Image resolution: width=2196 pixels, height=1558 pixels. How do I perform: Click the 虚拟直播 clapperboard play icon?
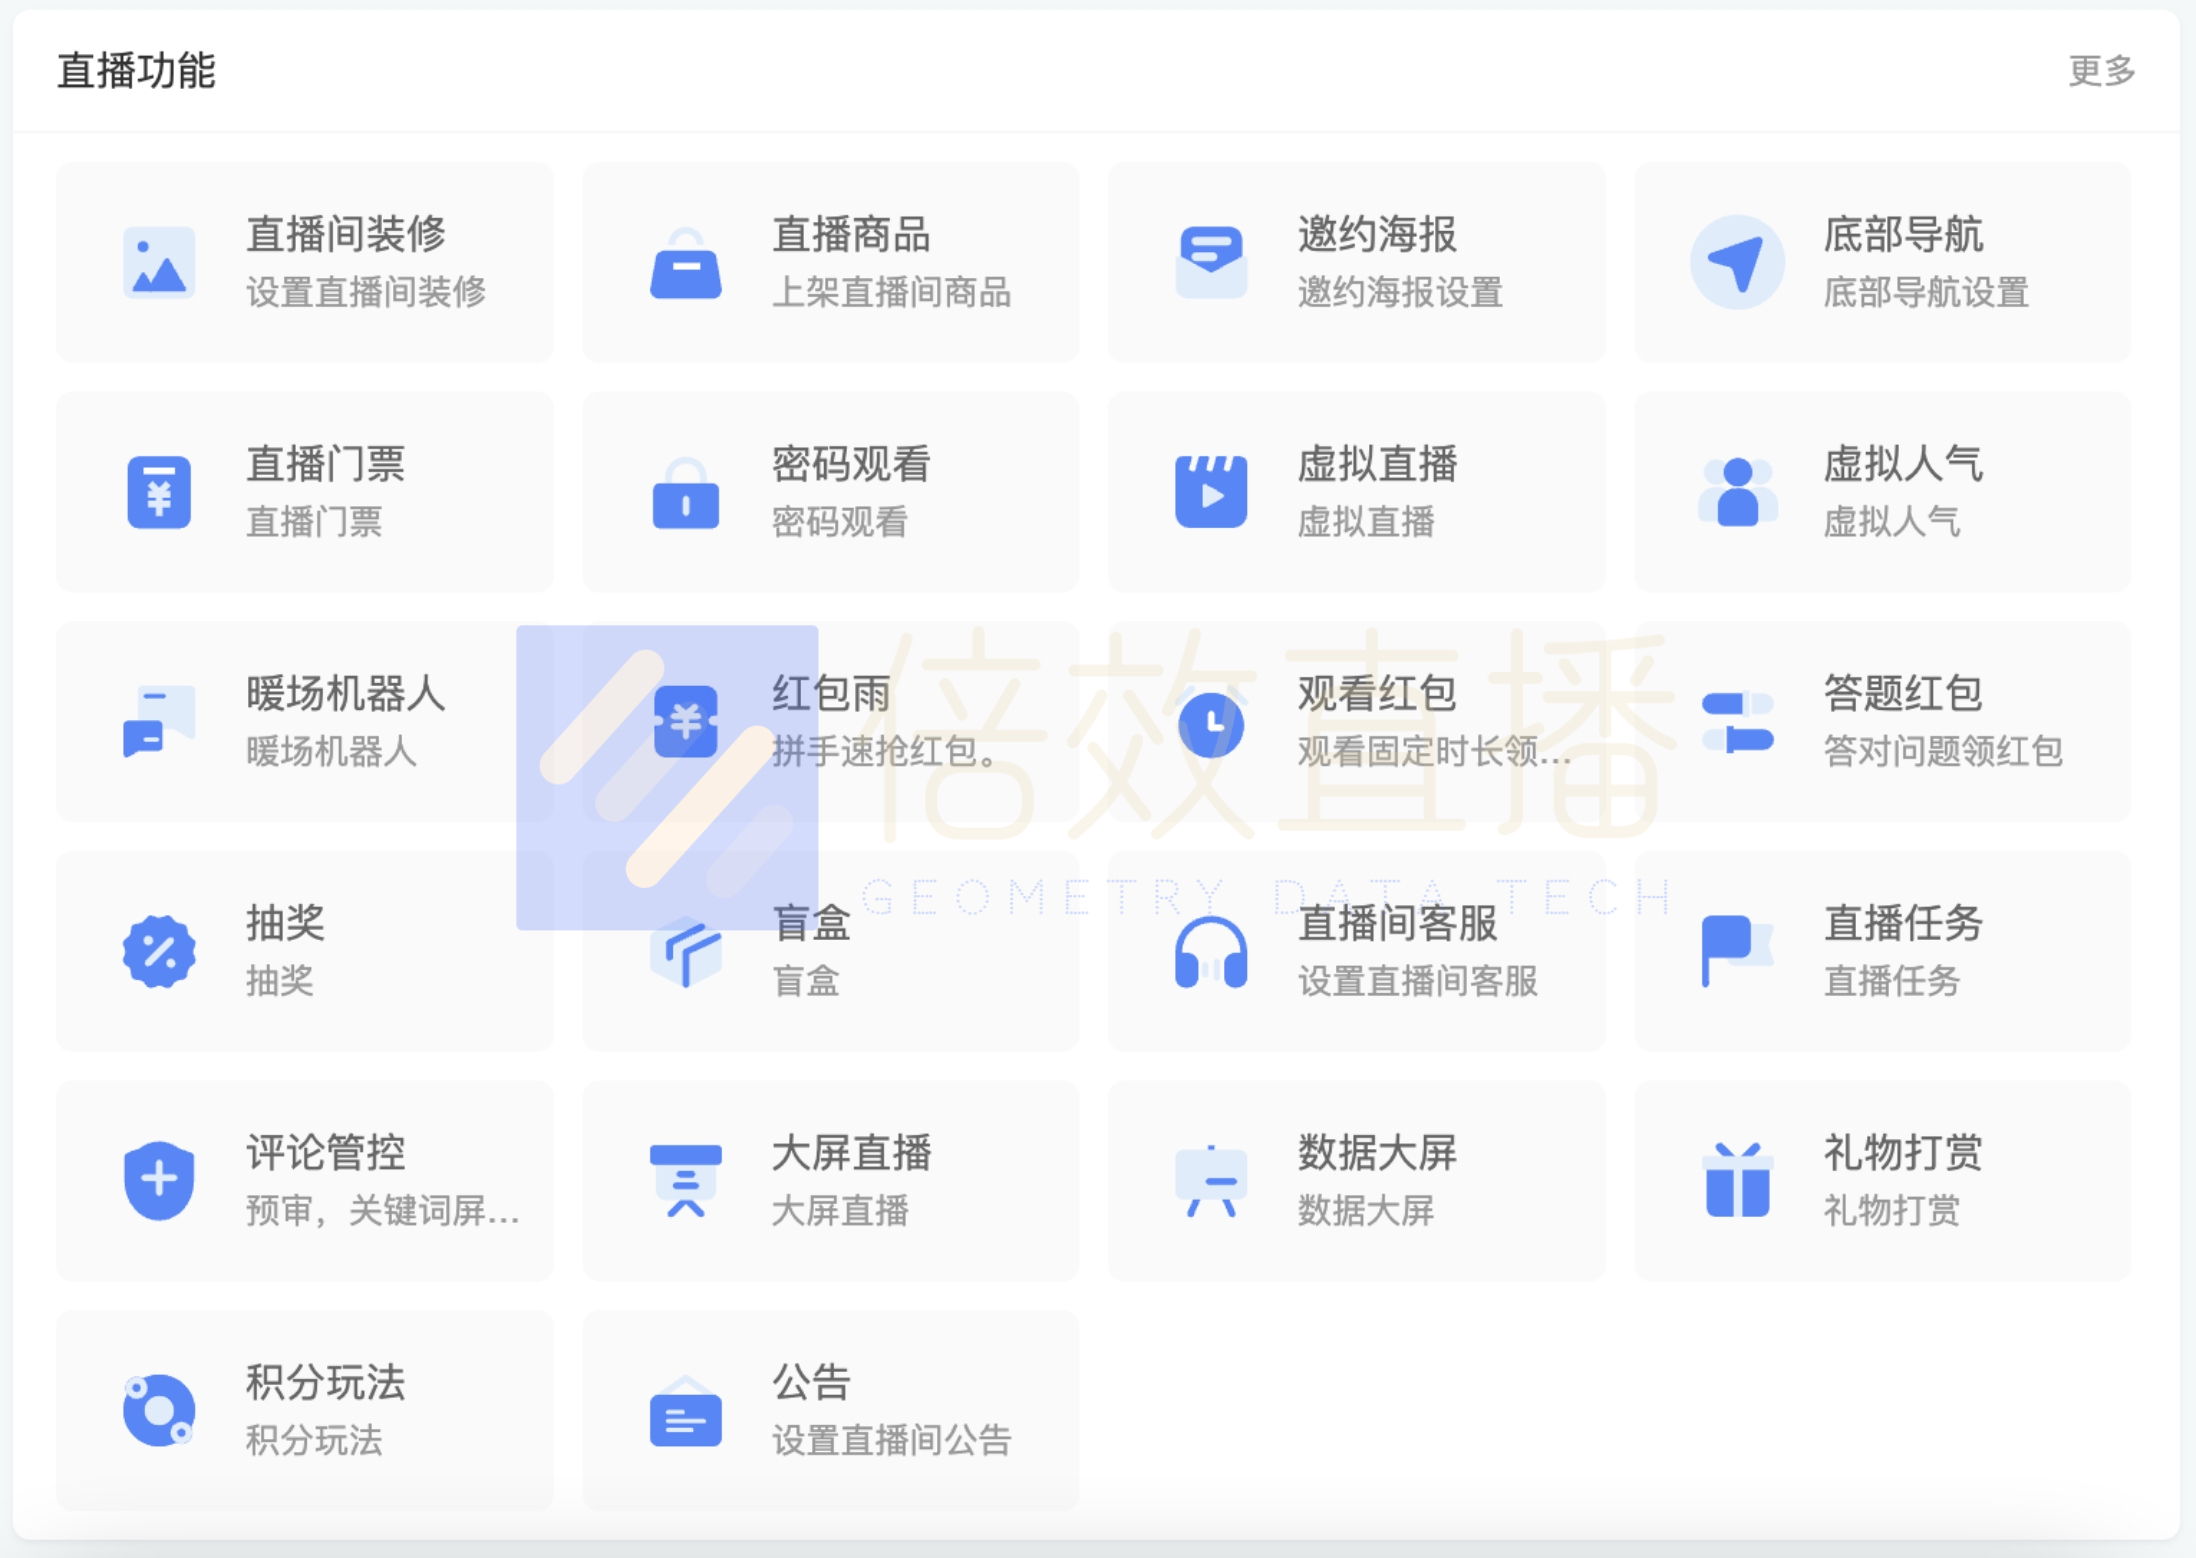1211,491
